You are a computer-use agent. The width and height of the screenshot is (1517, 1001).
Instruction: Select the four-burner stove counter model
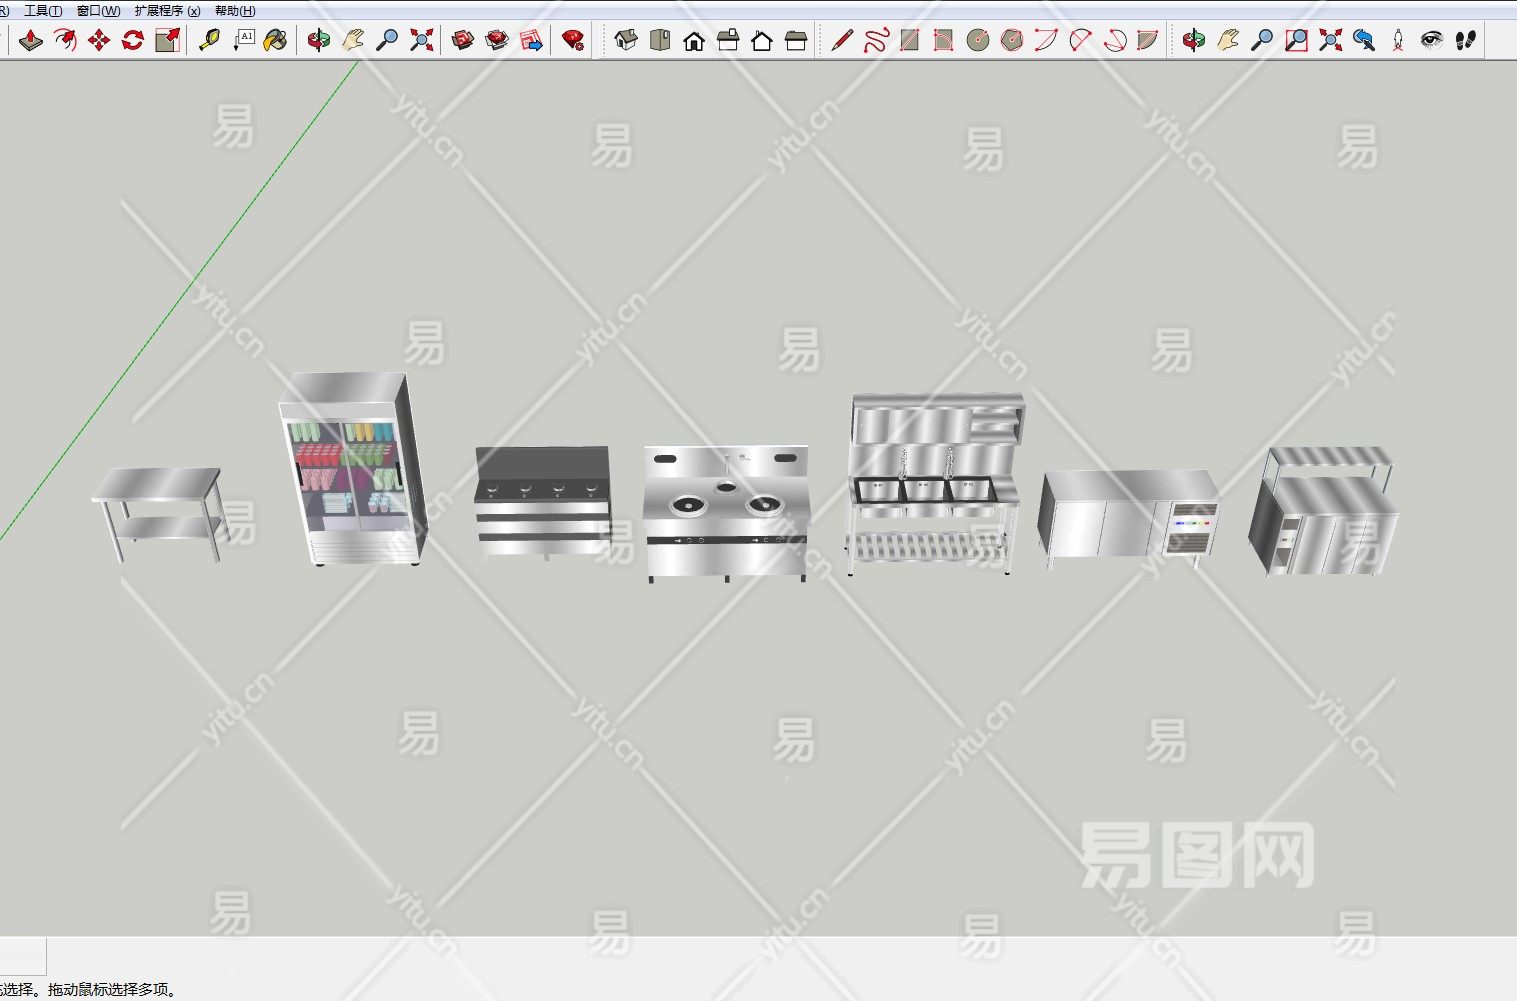542,502
